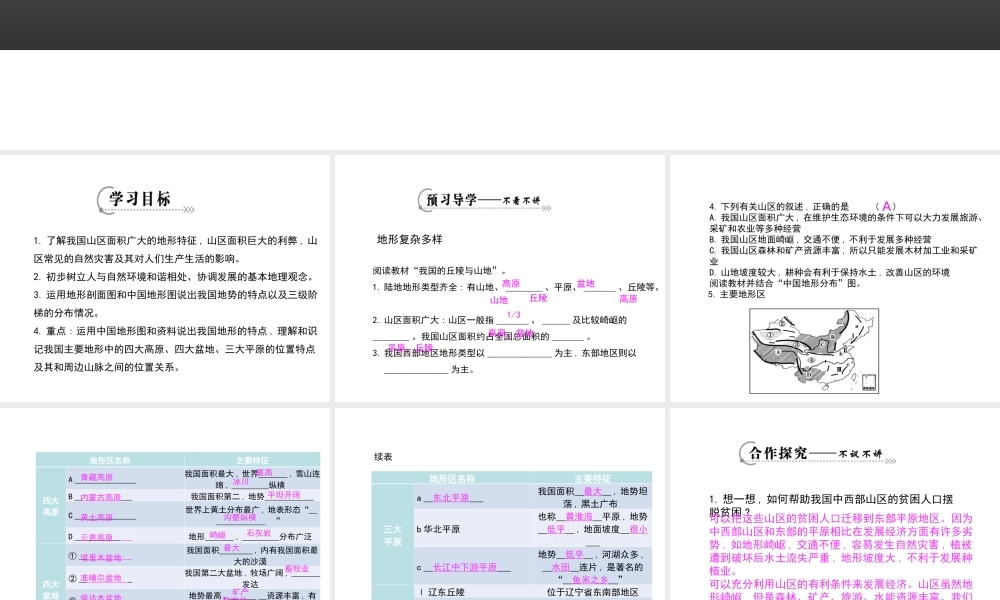Open the 合作探究 slide thumbnail
The width and height of the screenshot is (1000, 600).
pyautogui.click(x=835, y=504)
